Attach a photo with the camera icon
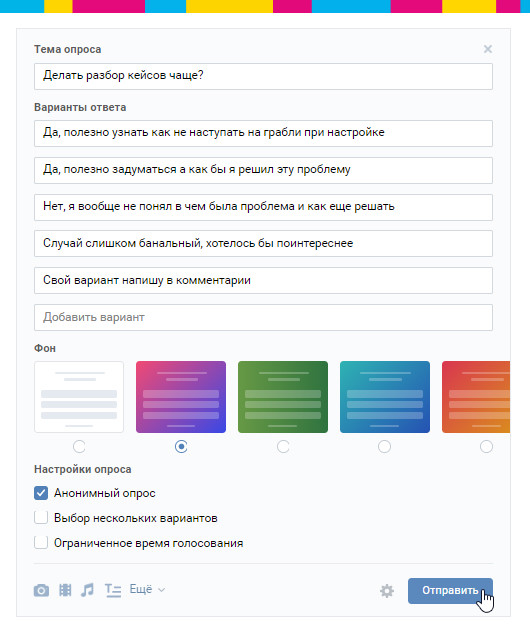The image size is (530, 635). pyautogui.click(x=41, y=590)
